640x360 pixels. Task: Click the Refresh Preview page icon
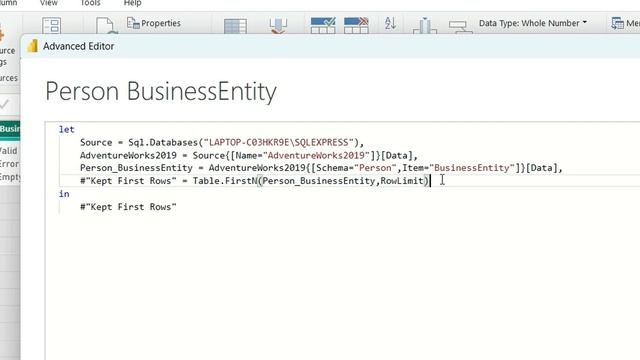tap(106, 25)
